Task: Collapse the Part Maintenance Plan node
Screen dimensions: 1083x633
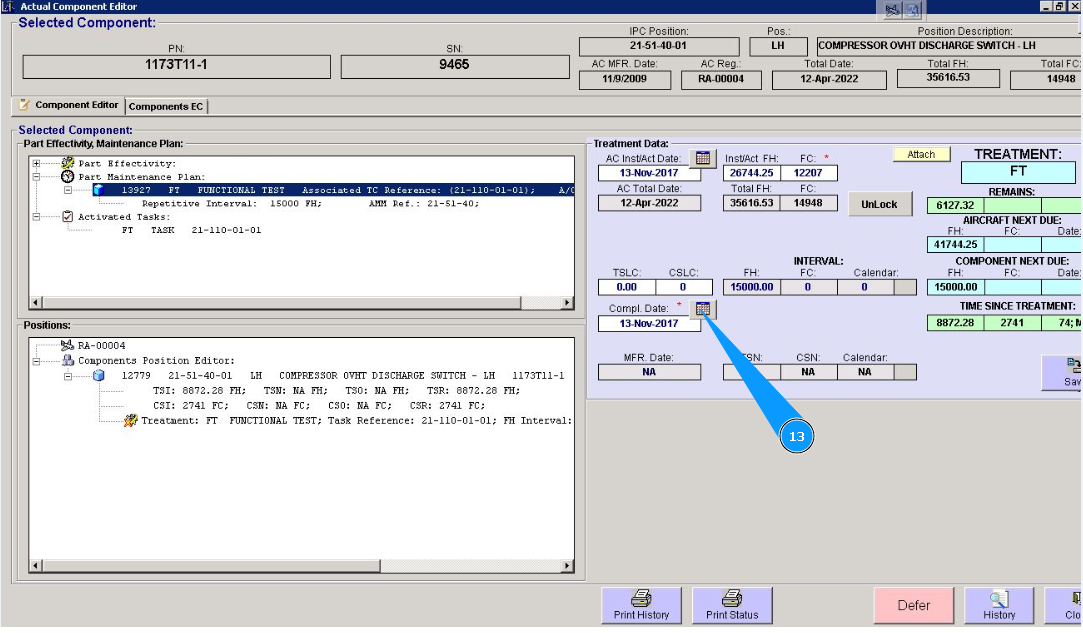Action: [x=37, y=177]
